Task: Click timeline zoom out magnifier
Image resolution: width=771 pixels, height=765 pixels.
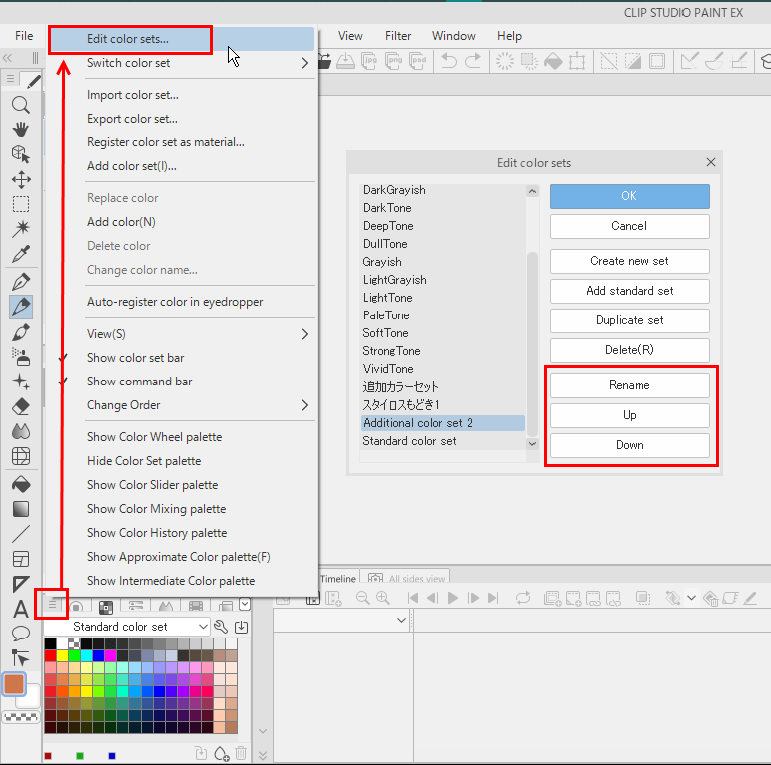Action: coord(362,598)
